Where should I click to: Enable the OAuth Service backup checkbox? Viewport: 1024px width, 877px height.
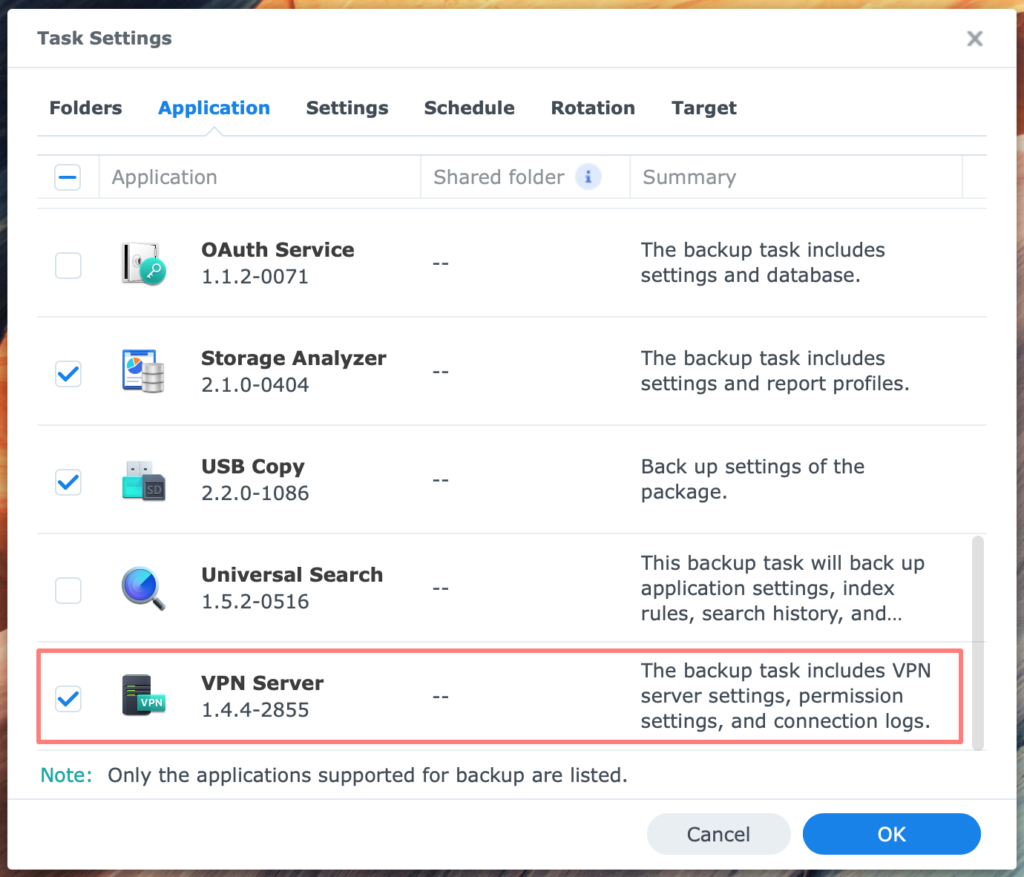68,265
